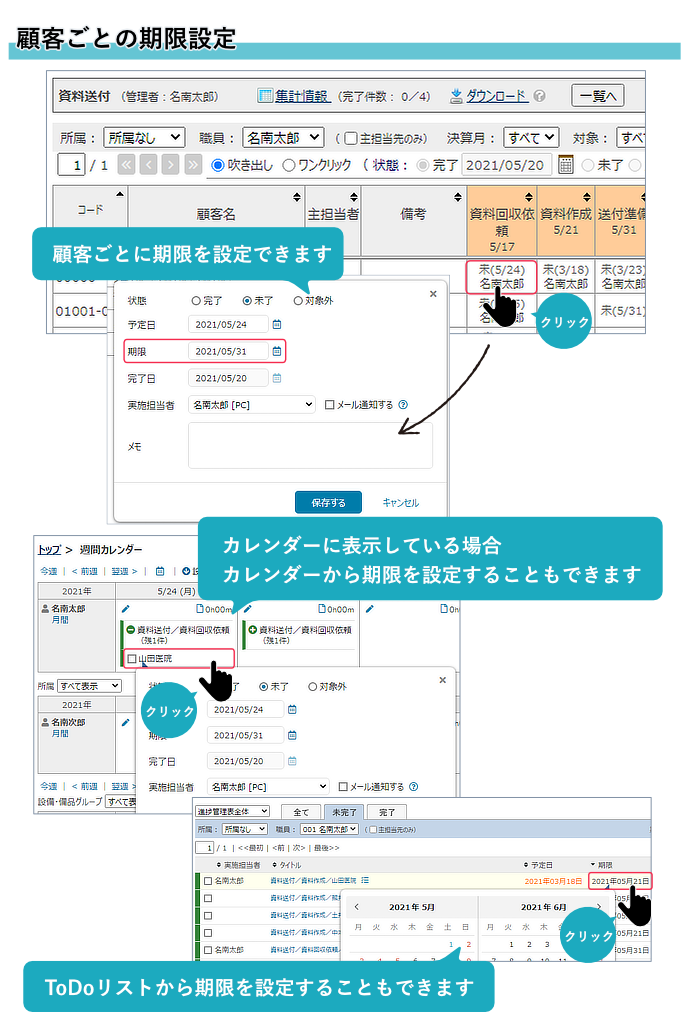Check the 山田医院 checkbox in weekly calendar
The image size is (700, 1026).
[x=132, y=659]
